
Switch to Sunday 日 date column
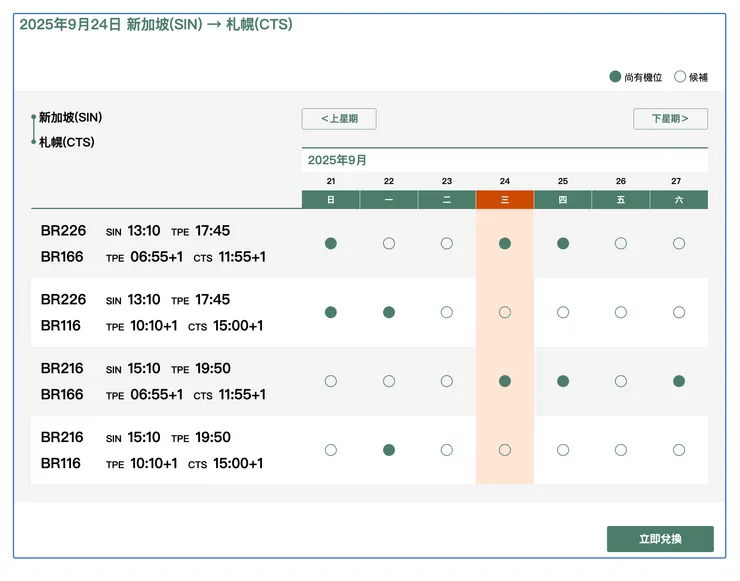(x=331, y=200)
